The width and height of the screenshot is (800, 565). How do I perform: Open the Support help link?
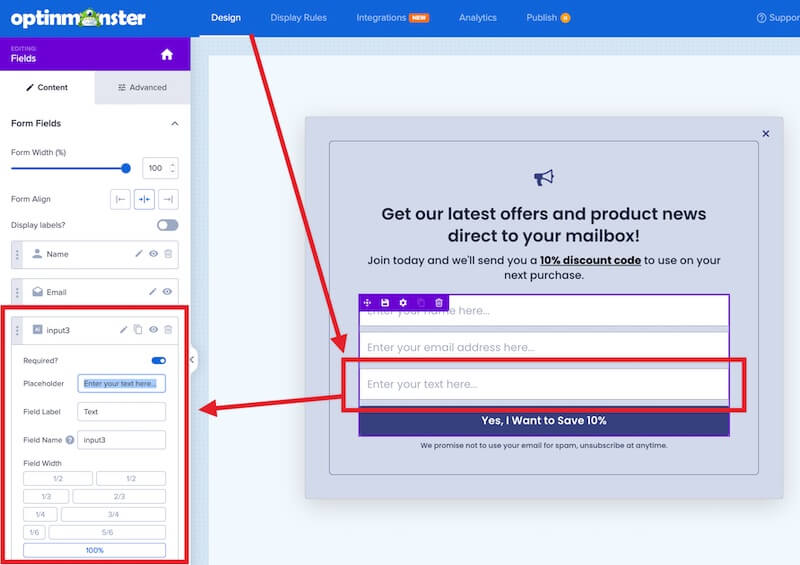pyautogui.click(x=778, y=18)
